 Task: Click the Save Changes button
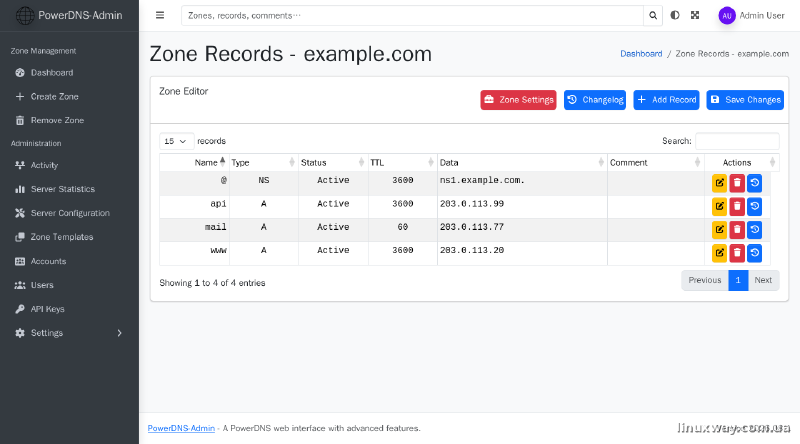click(x=745, y=100)
